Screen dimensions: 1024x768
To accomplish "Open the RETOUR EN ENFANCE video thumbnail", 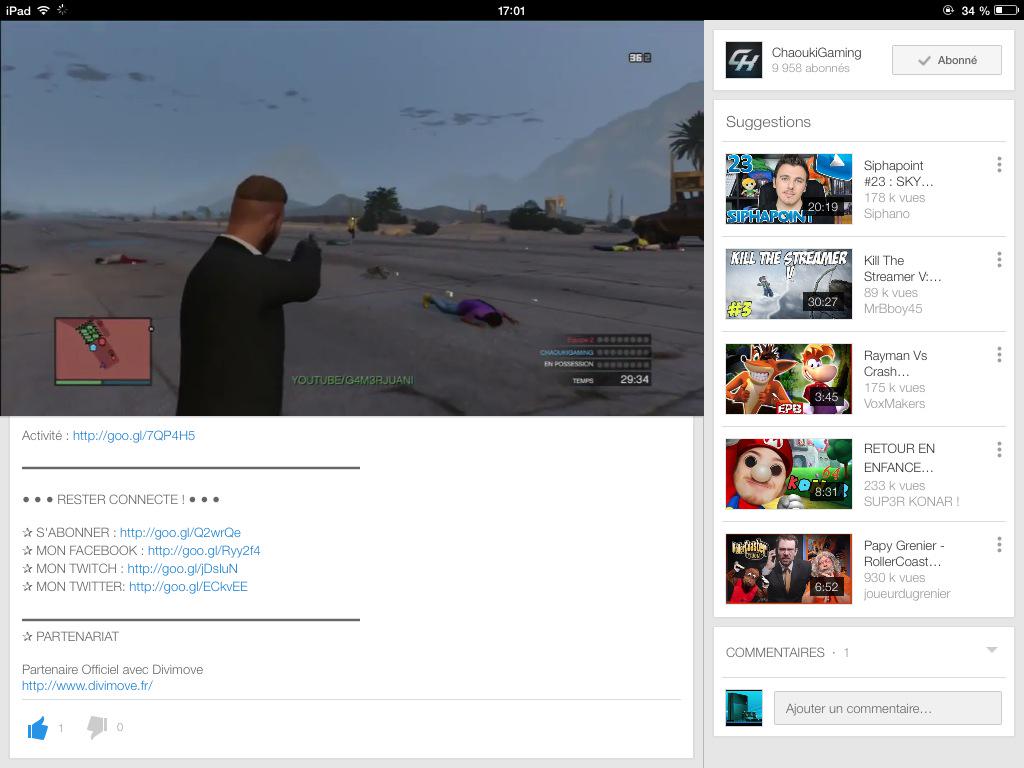I will pyautogui.click(x=789, y=474).
